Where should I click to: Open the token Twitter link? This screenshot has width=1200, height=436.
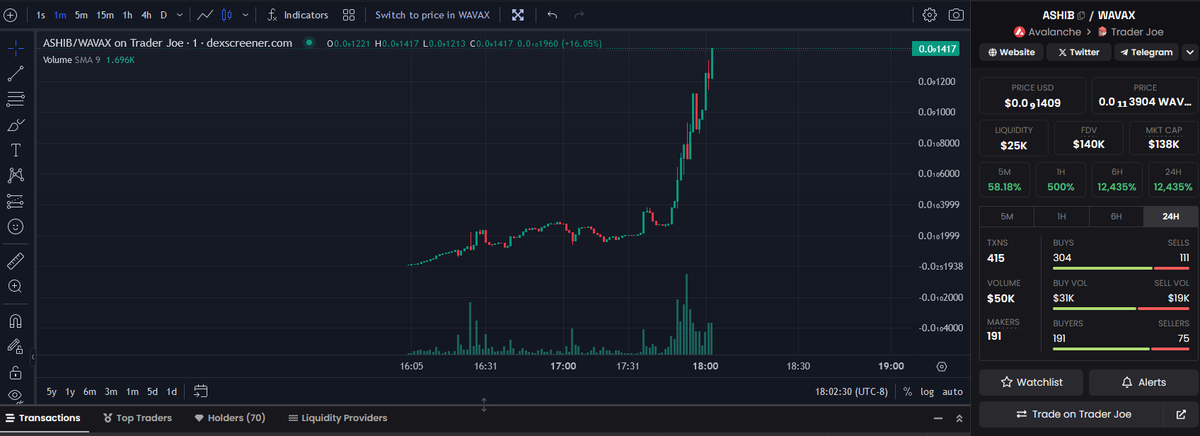click(1078, 52)
